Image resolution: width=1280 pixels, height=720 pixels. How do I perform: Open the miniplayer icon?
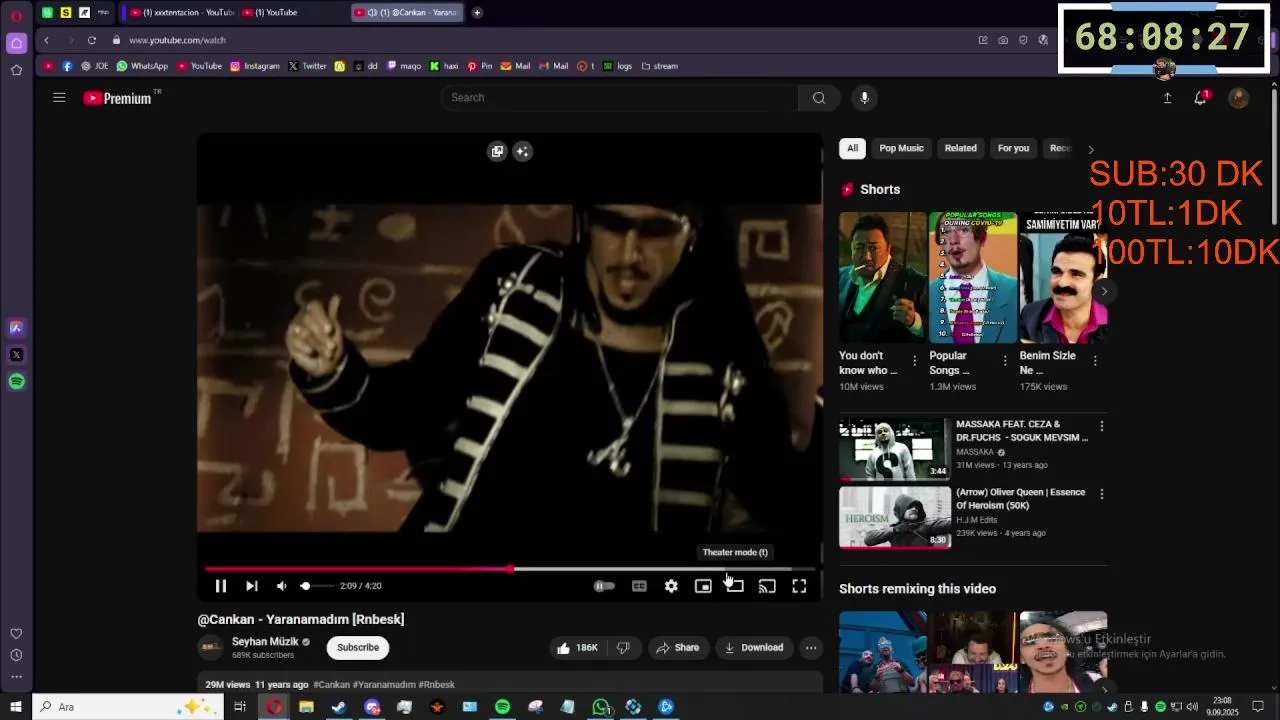703,586
